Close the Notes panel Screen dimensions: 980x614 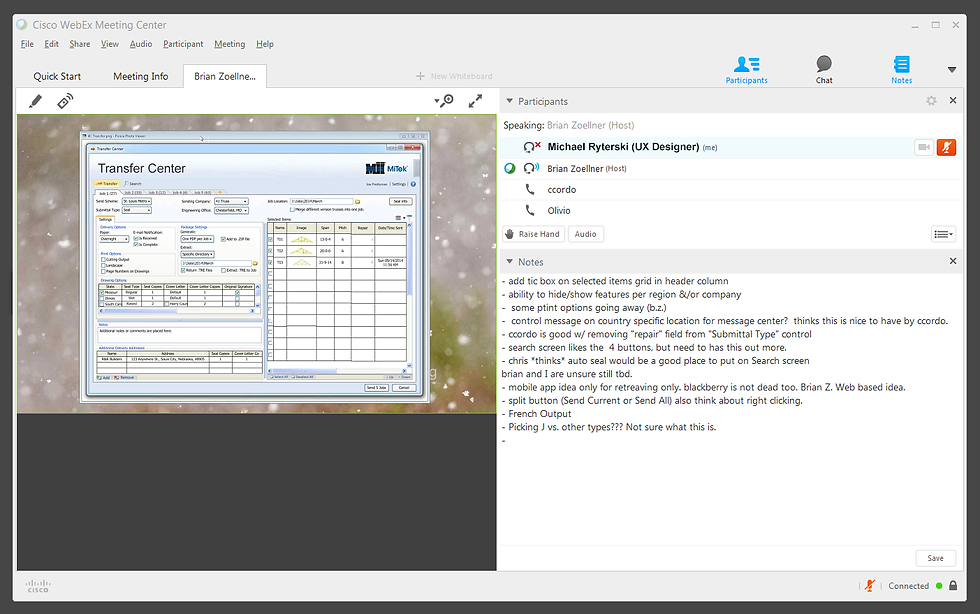point(952,261)
